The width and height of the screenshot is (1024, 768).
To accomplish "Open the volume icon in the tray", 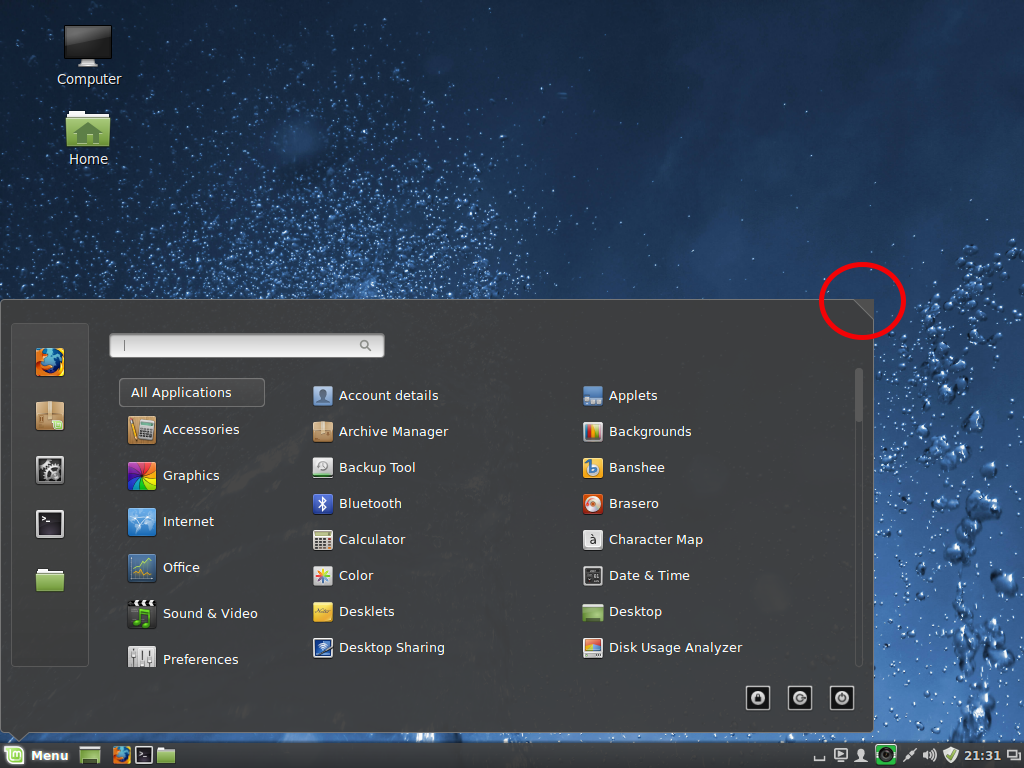I will coord(929,755).
